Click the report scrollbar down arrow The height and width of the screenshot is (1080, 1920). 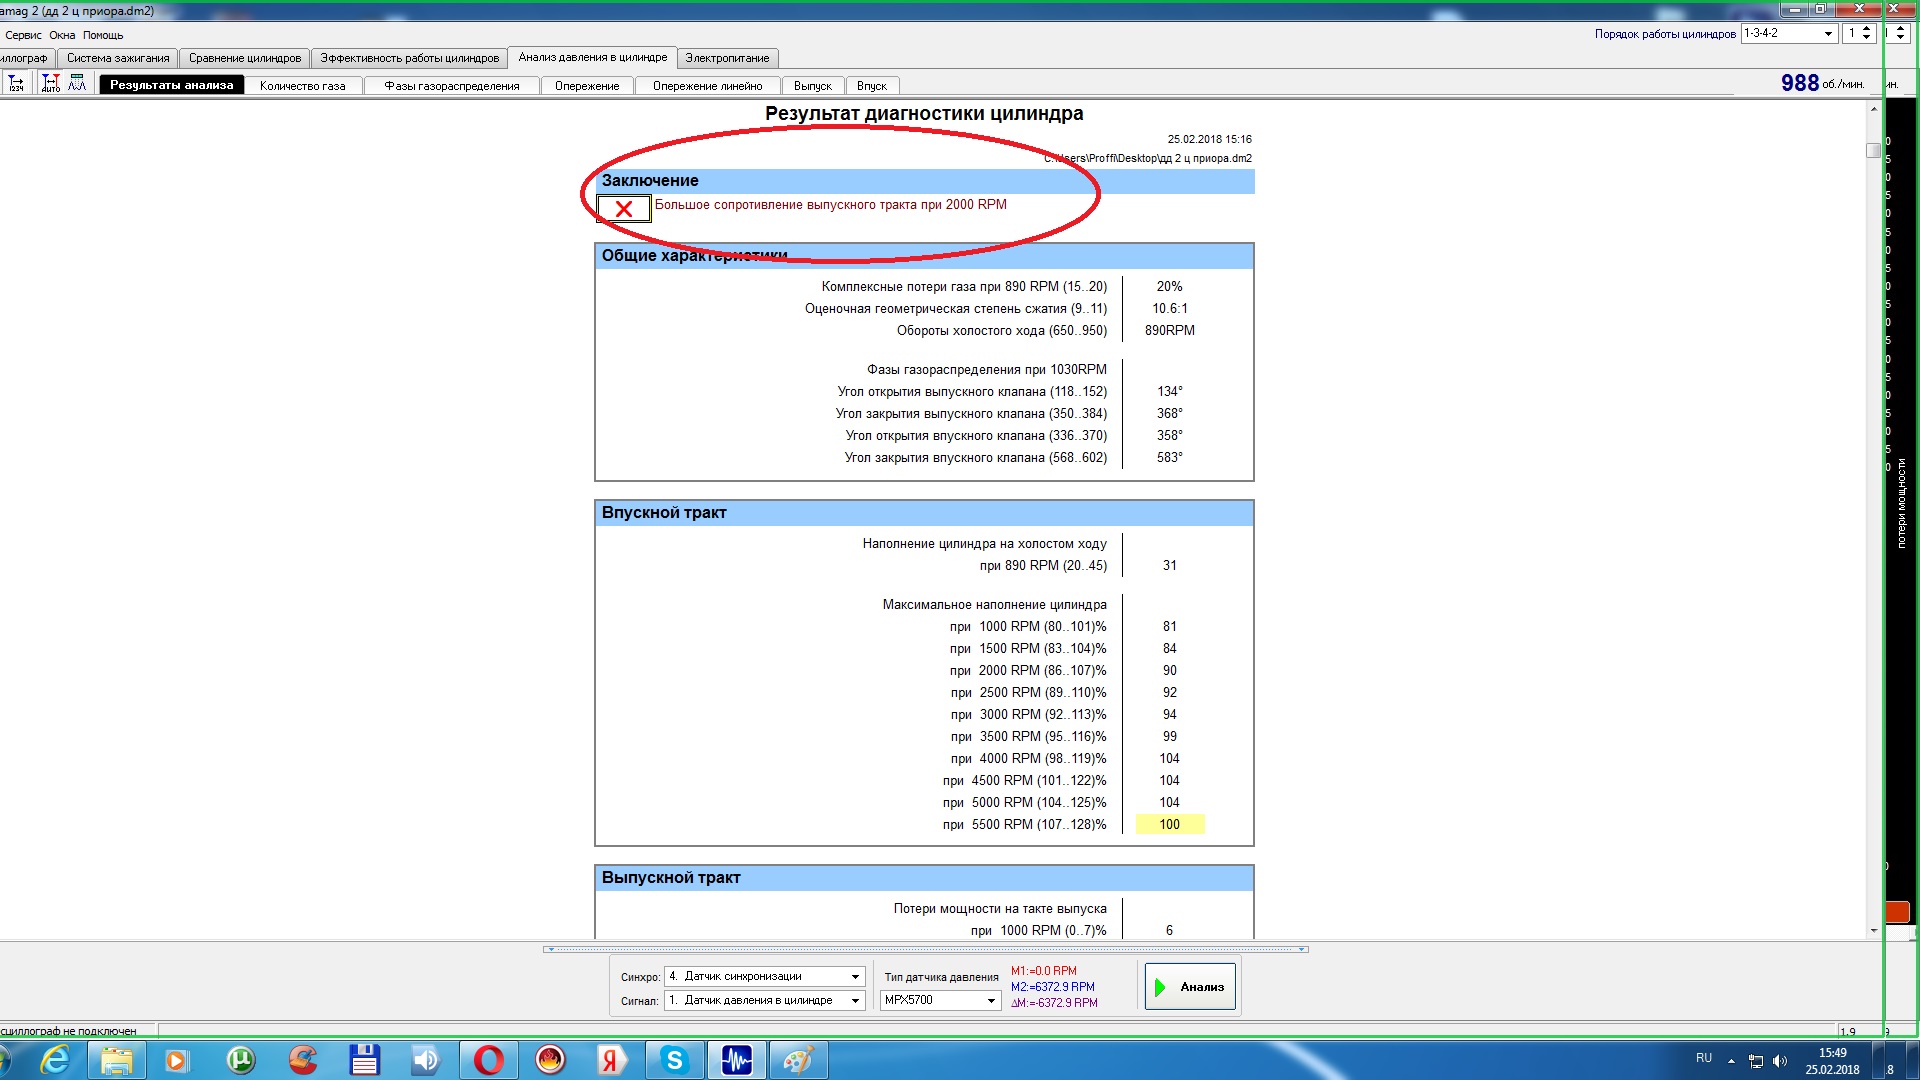tap(1873, 930)
